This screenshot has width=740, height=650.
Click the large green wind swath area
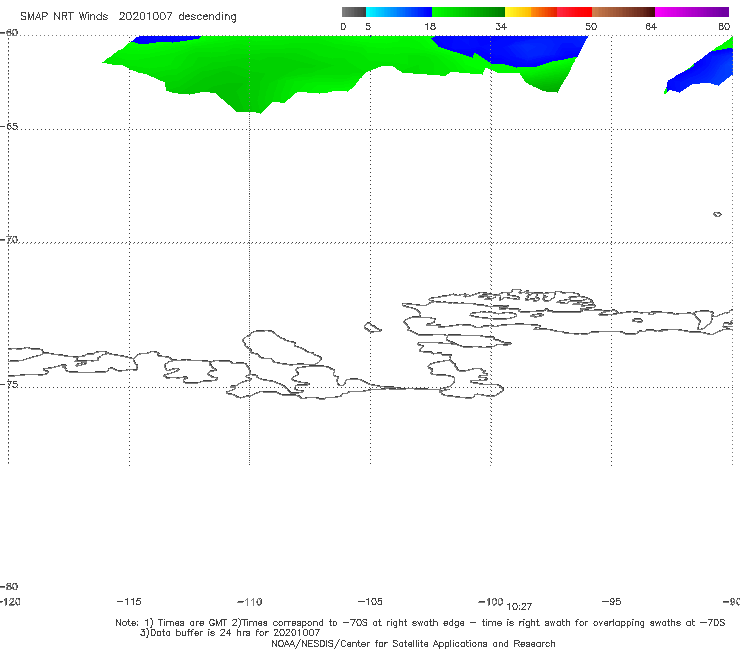click(x=283, y=66)
